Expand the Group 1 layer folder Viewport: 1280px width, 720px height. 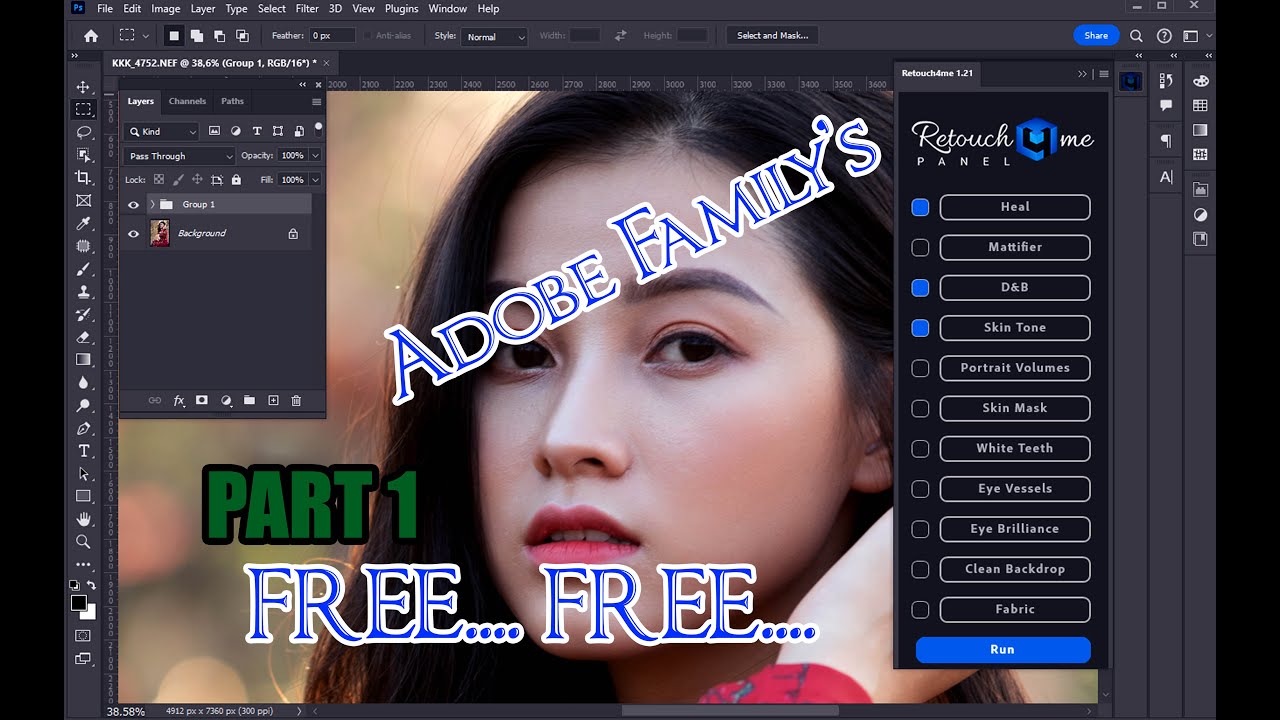[152, 204]
